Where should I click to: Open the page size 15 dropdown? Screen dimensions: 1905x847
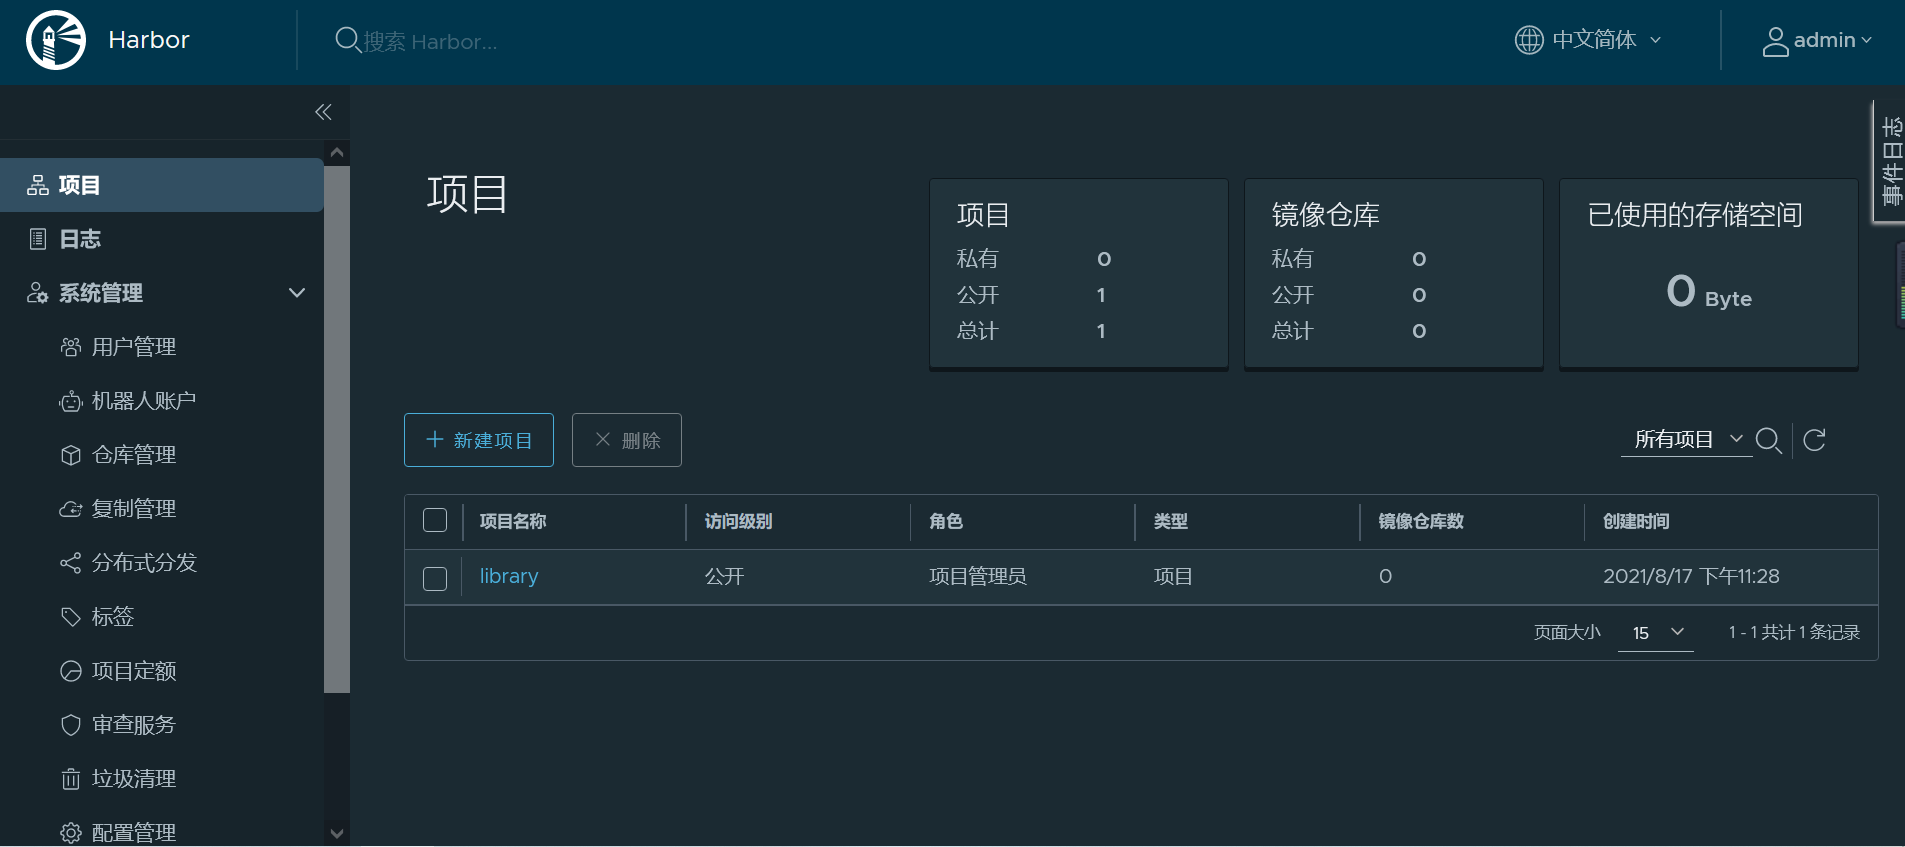1656,632
